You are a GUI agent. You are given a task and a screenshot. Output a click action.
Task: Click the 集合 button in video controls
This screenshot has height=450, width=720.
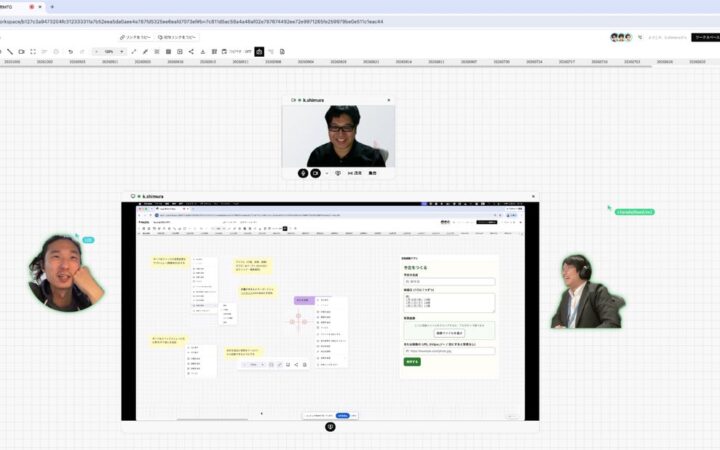pyautogui.click(x=372, y=173)
